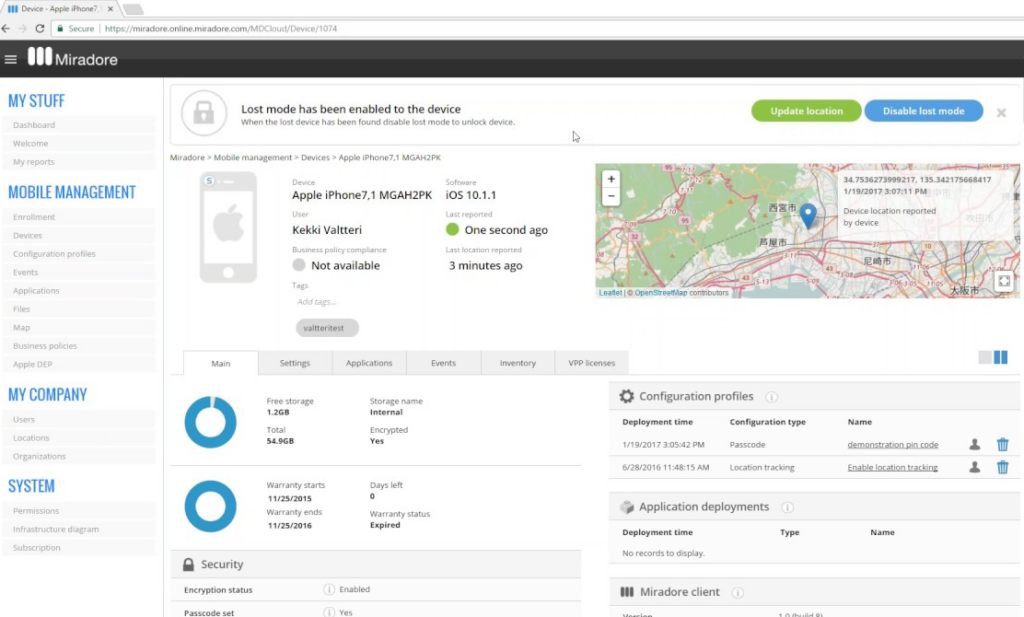This screenshot has height=617, width=1024.
Task: Open Subscription in sidebar
Action: 79,548
